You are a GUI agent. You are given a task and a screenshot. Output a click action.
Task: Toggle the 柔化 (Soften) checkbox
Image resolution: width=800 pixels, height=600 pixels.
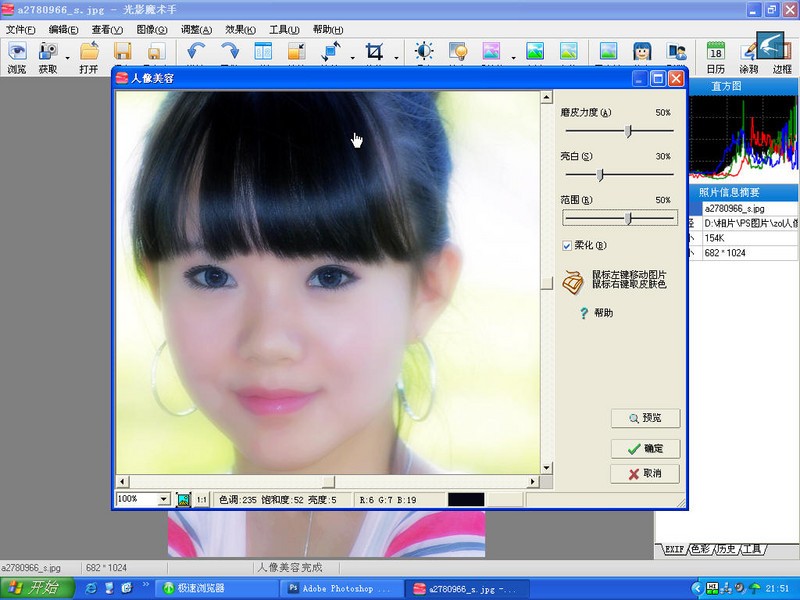(x=567, y=245)
